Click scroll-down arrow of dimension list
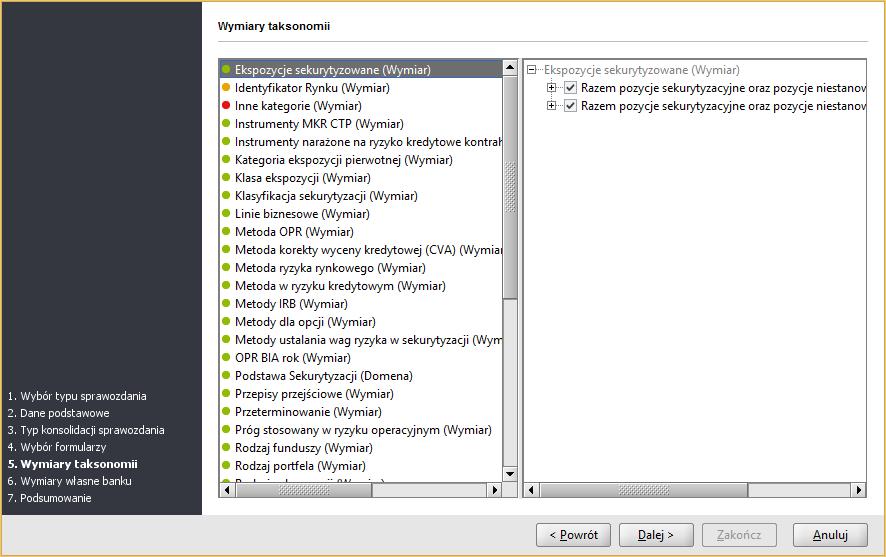886x557 pixels. click(510, 474)
